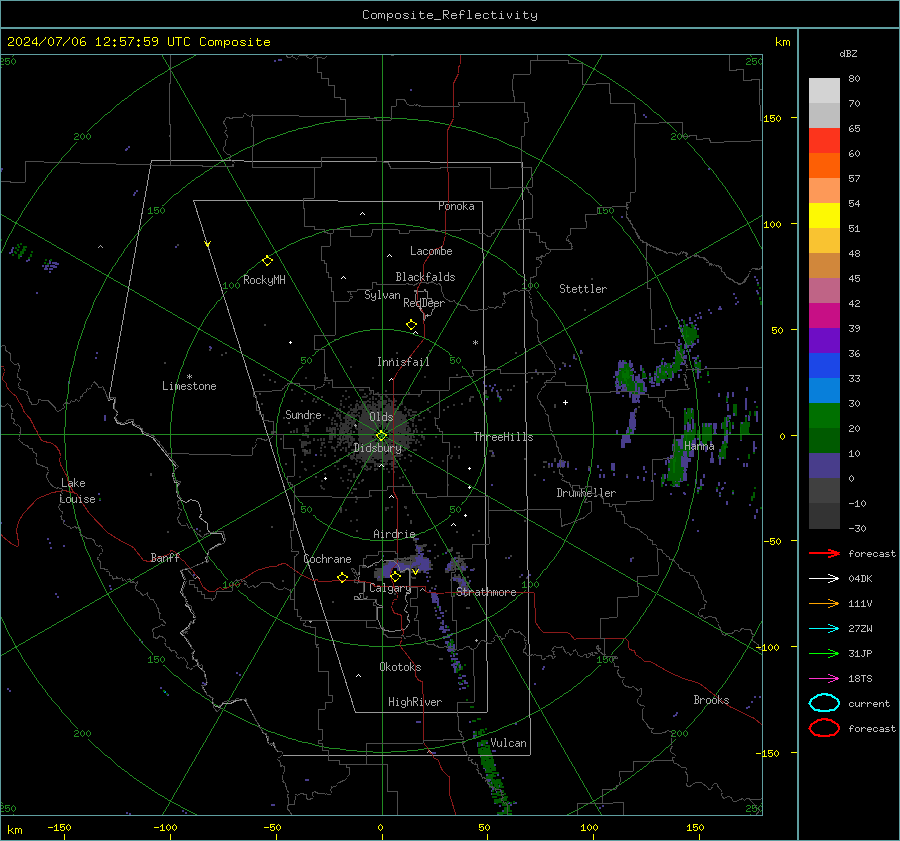Select the 65 dBZ red color swatch
900x841 pixels.
click(824, 141)
